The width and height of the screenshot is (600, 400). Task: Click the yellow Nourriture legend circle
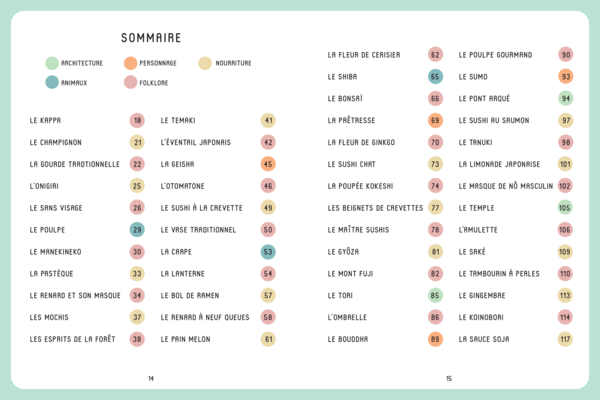(205, 63)
